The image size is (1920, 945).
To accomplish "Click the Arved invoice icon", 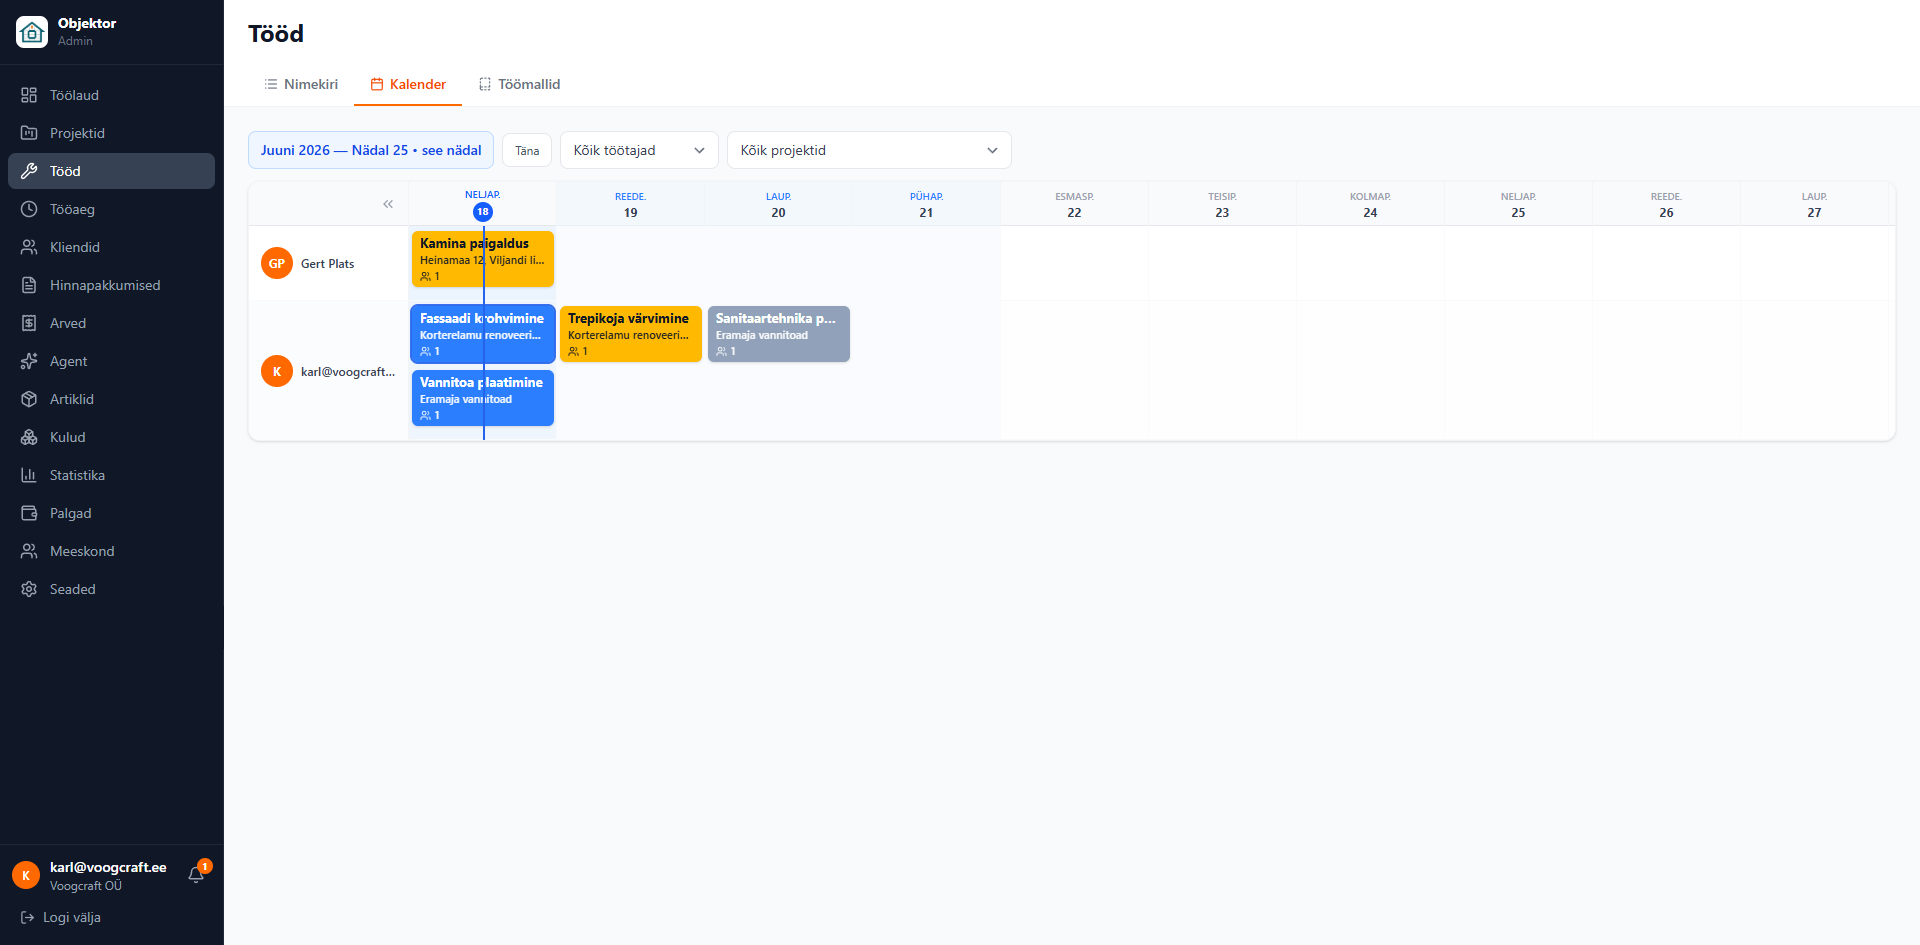I will 29,323.
